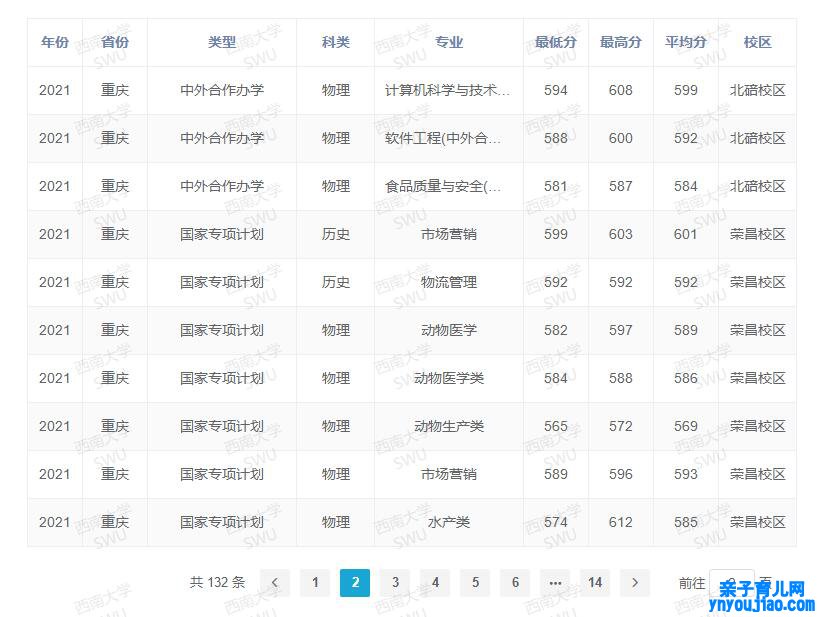Click the ellipsis to reveal more pages
Image resolution: width=822 pixels, height=617 pixels.
pyautogui.click(x=556, y=583)
